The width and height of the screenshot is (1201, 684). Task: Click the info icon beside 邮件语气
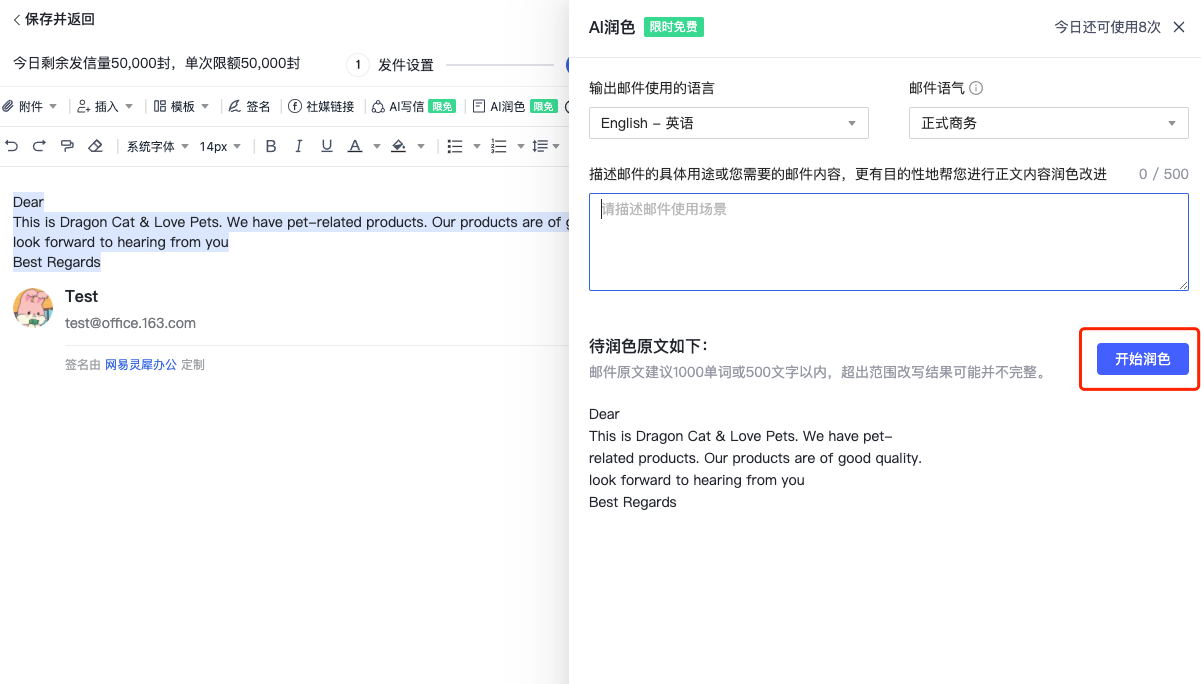[976, 88]
